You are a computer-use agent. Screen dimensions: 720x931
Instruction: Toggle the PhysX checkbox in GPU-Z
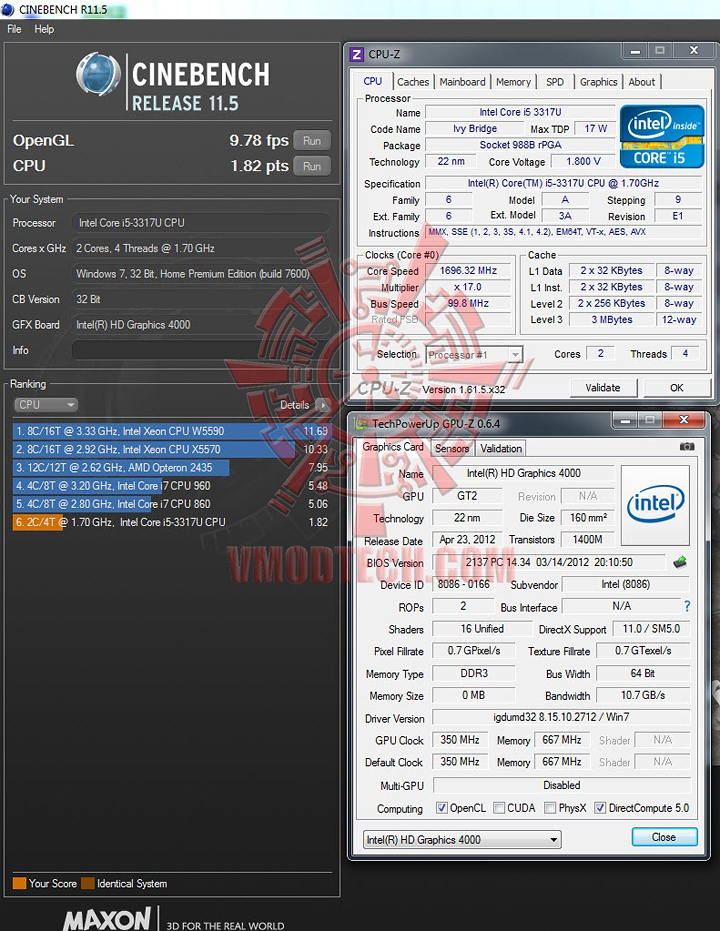pos(550,808)
